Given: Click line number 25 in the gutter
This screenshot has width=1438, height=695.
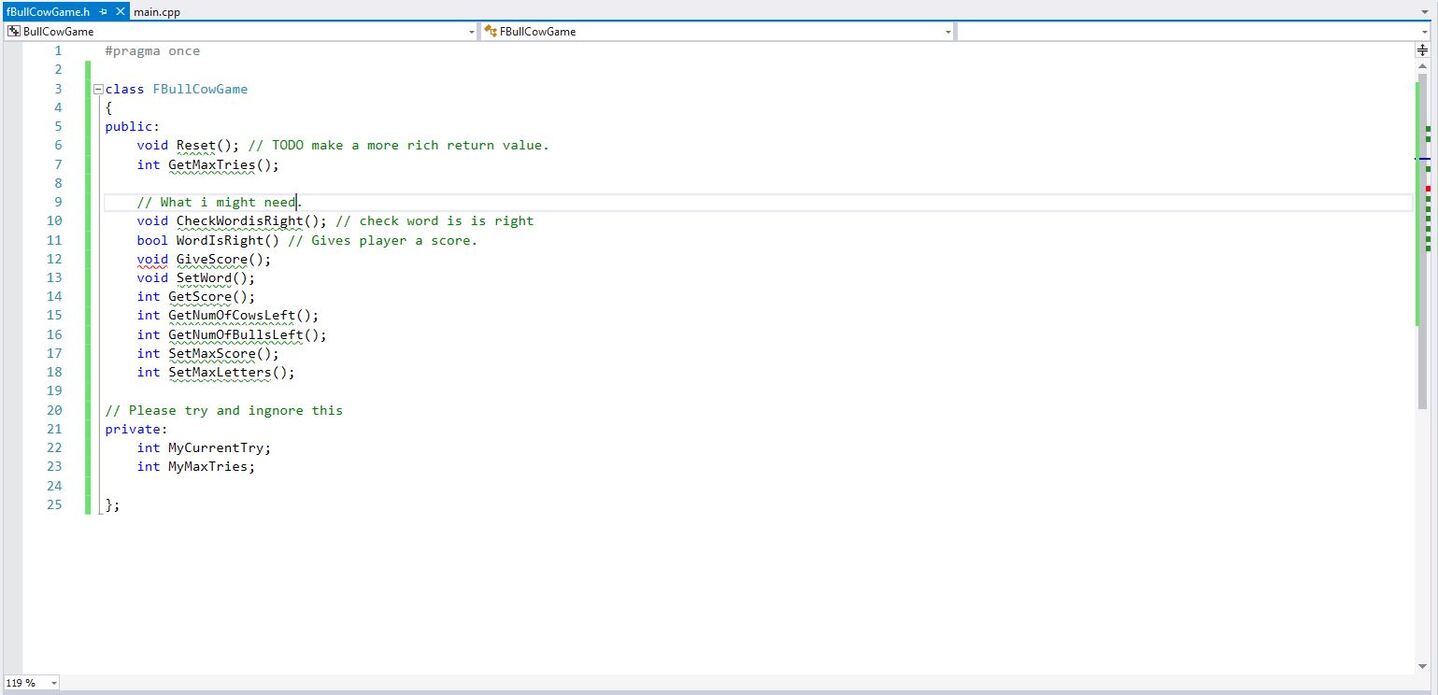Looking at the screenshot, I should 54,505.
